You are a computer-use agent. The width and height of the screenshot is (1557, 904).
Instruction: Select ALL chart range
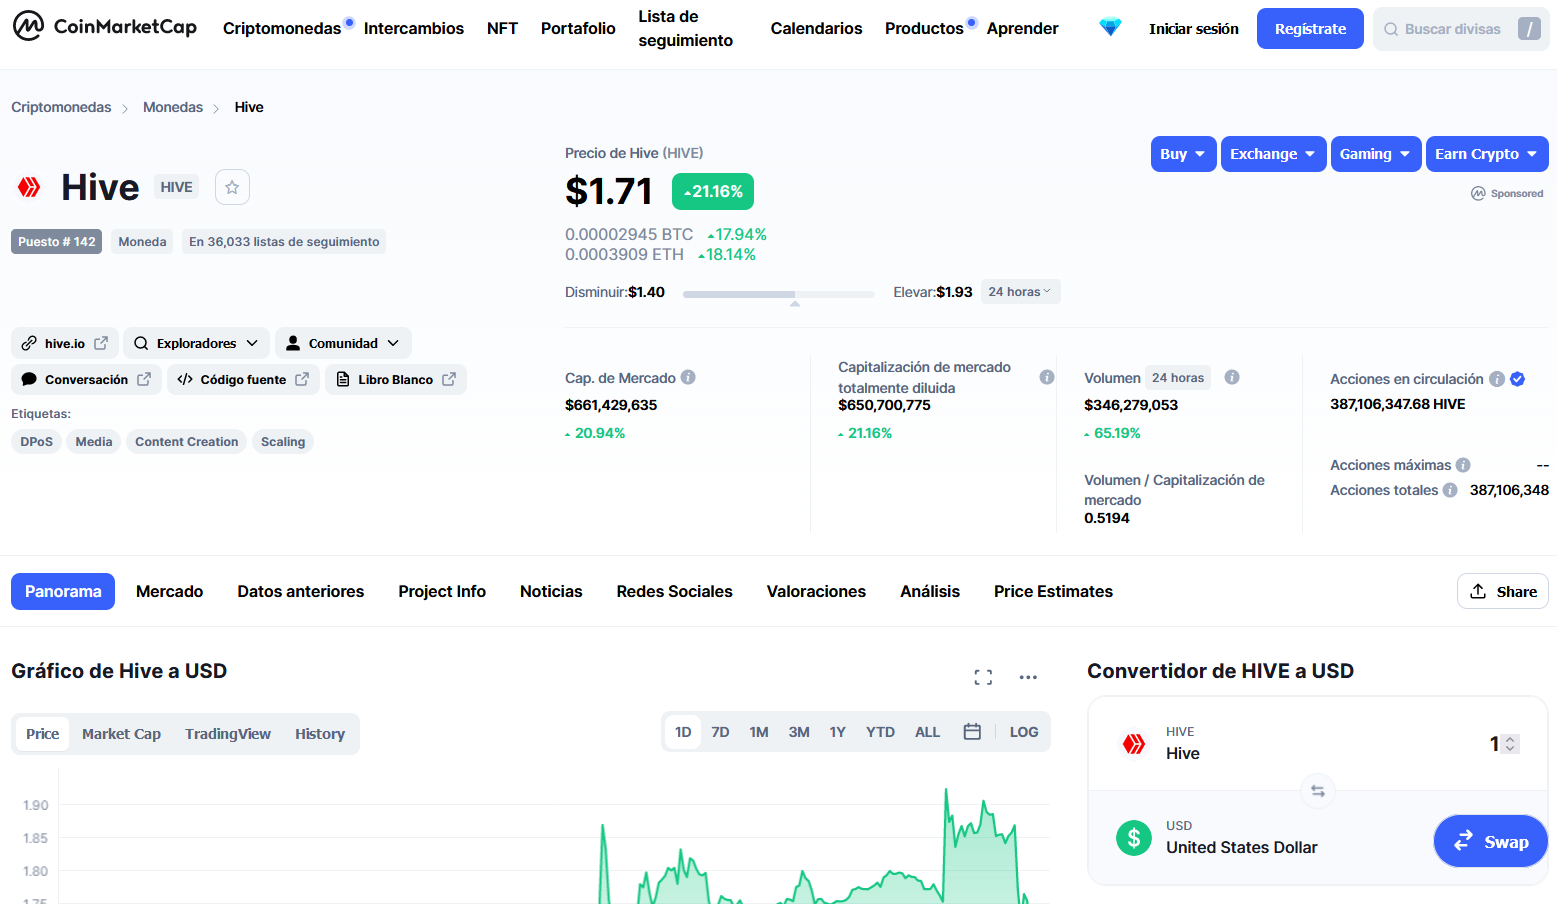click(x=928, y=732)
